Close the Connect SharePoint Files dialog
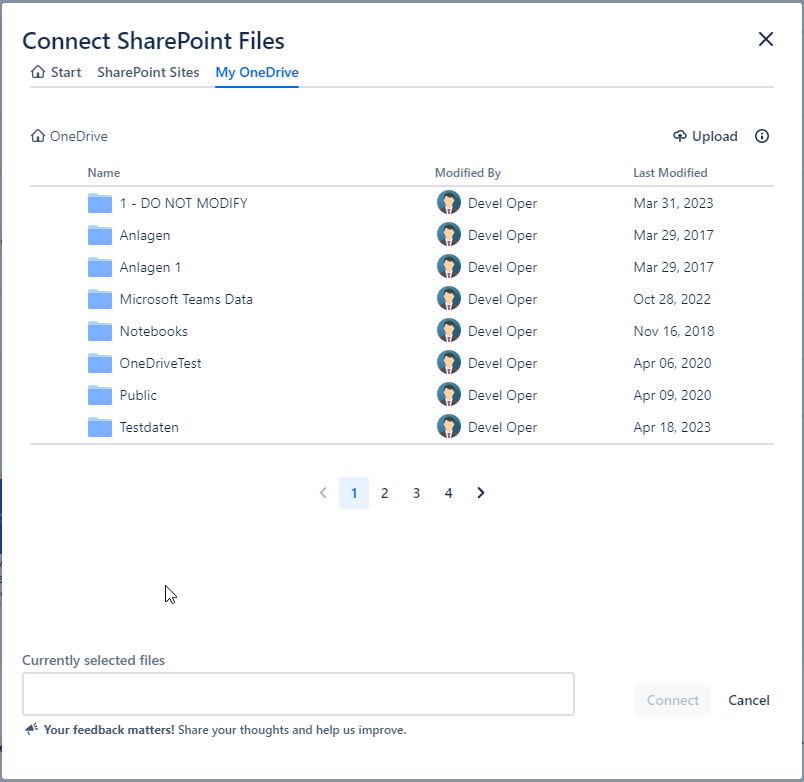Image resolution: width=804 pixels, height=782 pixels. [766, 39]
